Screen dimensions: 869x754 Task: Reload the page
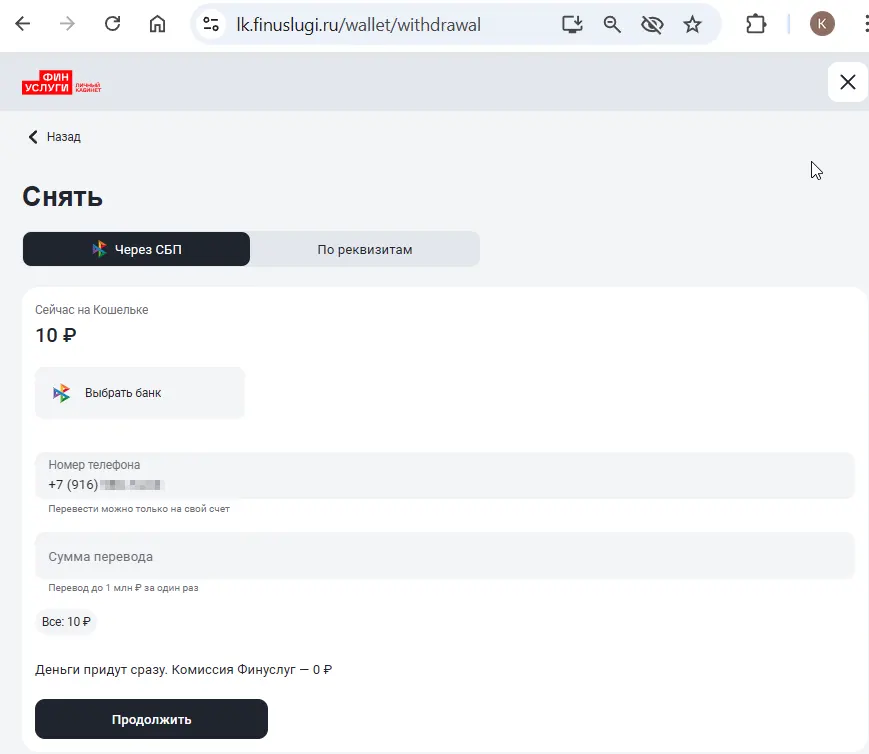(x=113, y=24)
